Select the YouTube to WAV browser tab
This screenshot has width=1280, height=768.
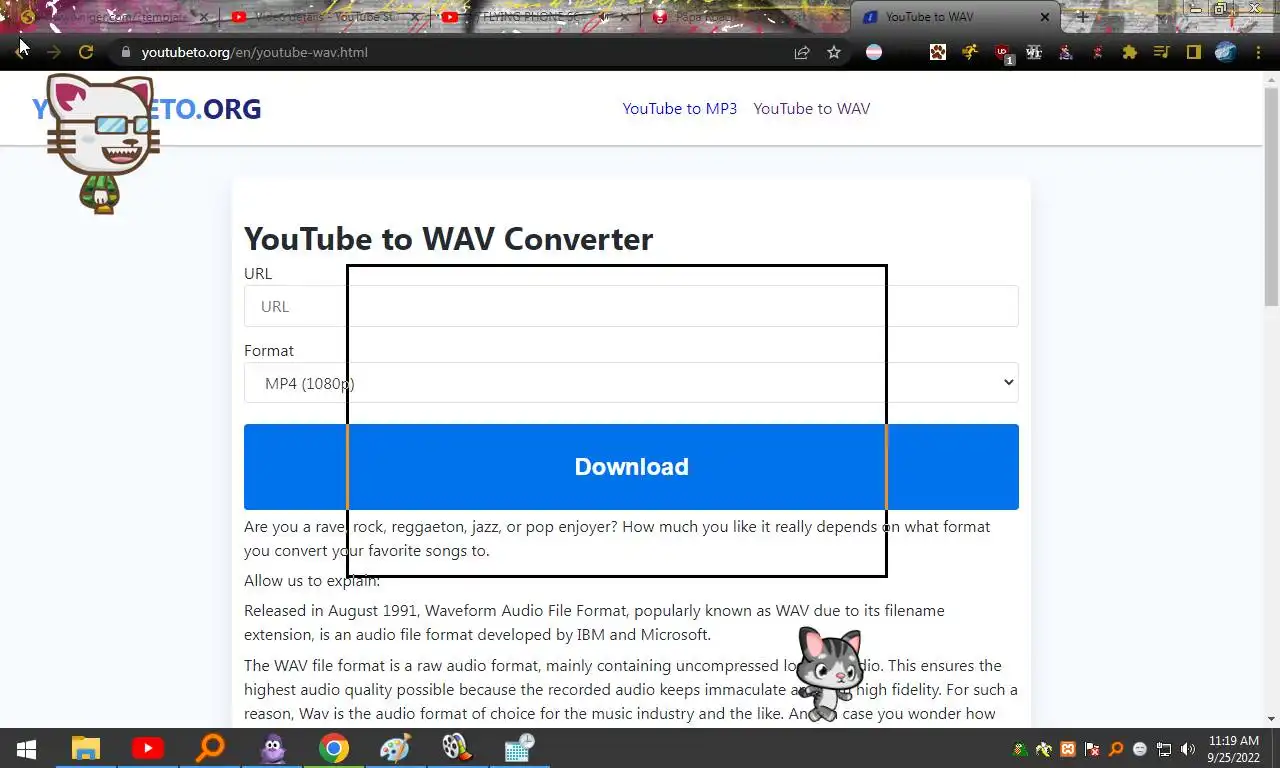point(955,17)
